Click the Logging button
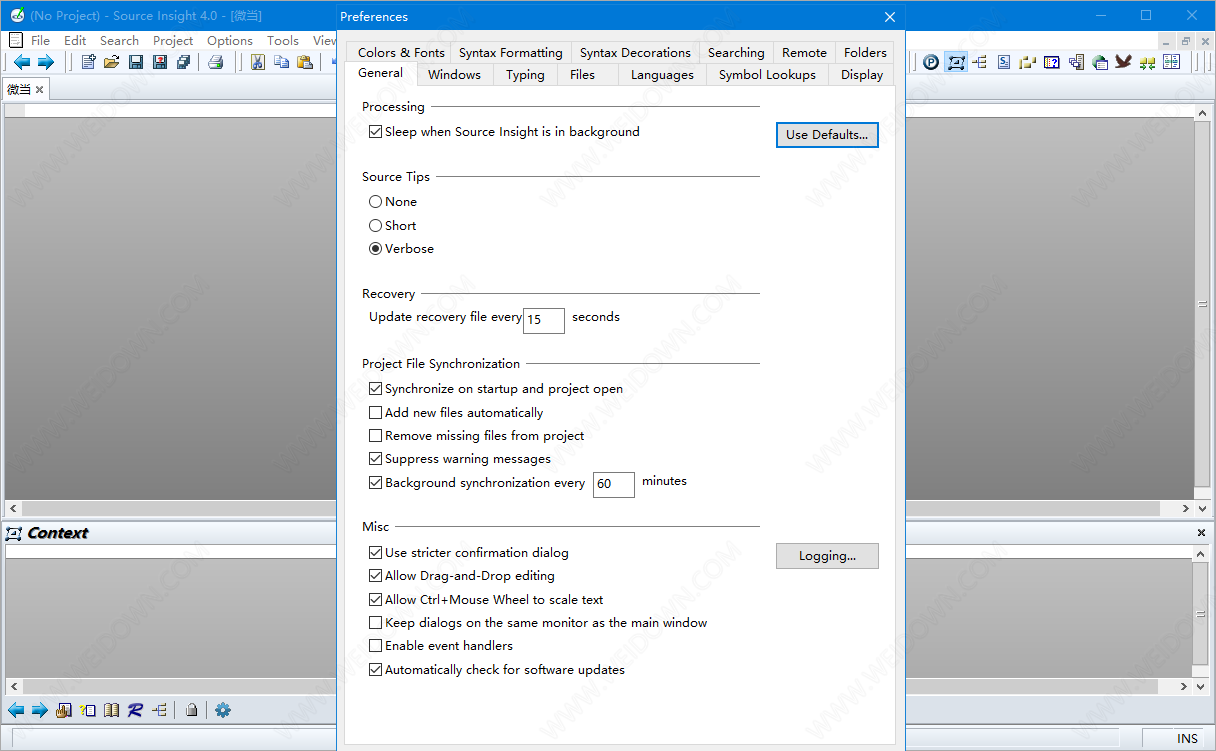 pos(827,556)
